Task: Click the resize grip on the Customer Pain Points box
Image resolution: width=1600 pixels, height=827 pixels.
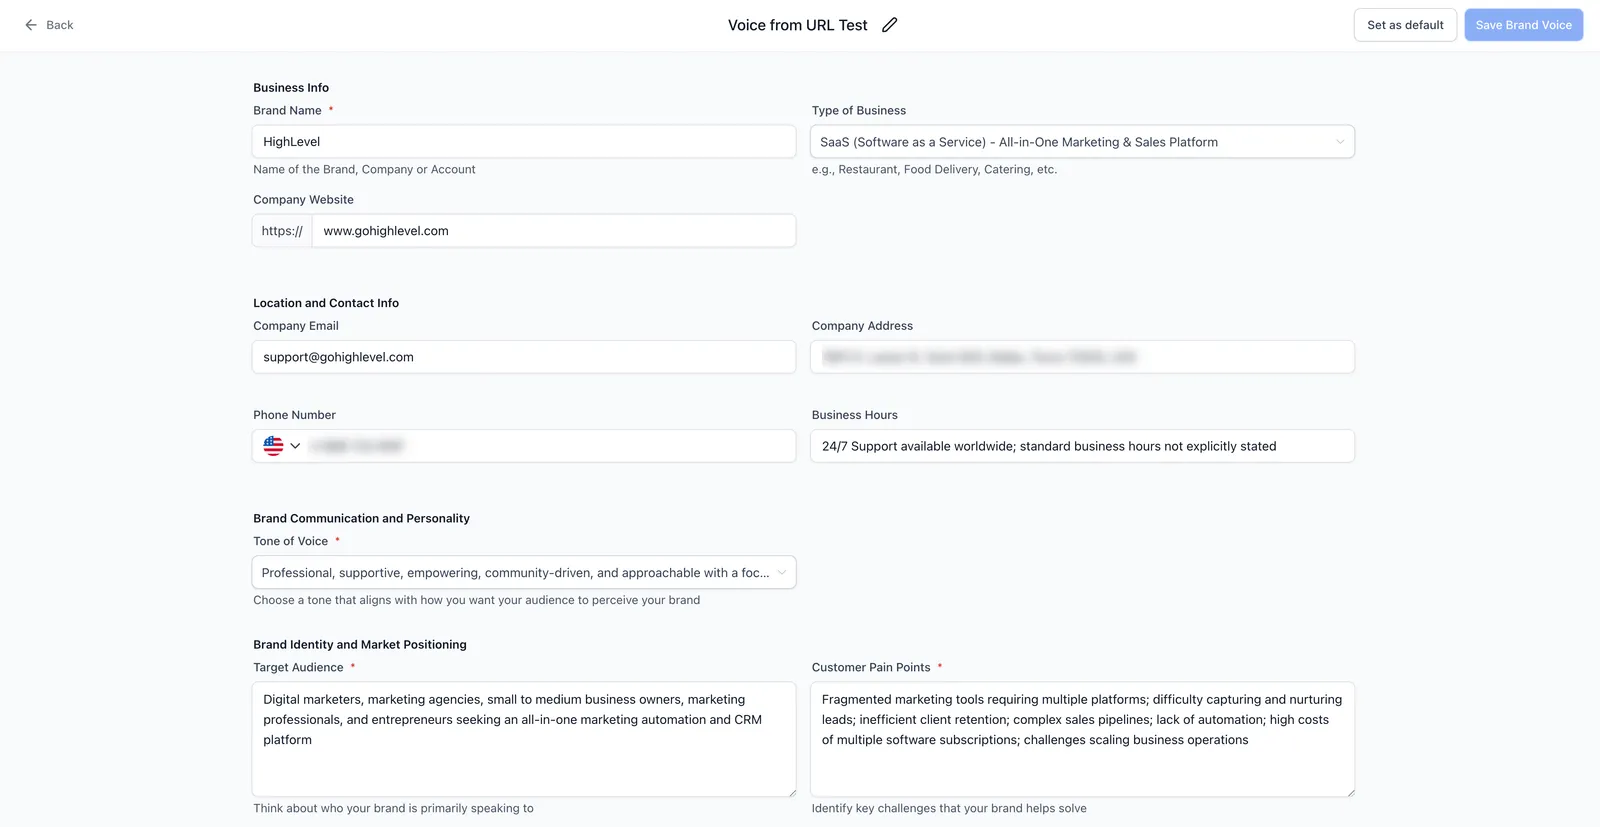Action: click(x=1350, y=792)
